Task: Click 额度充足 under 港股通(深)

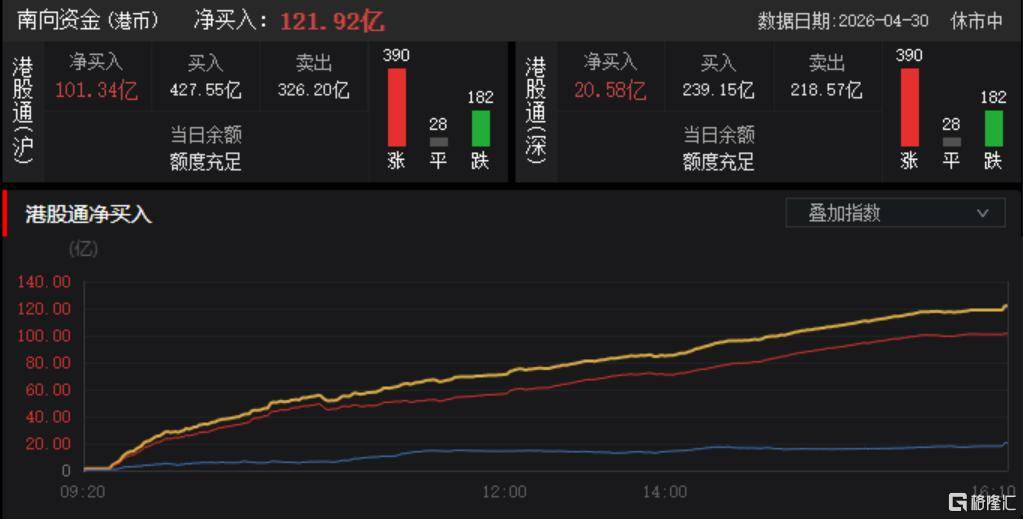Action: [x=718, y=161]
